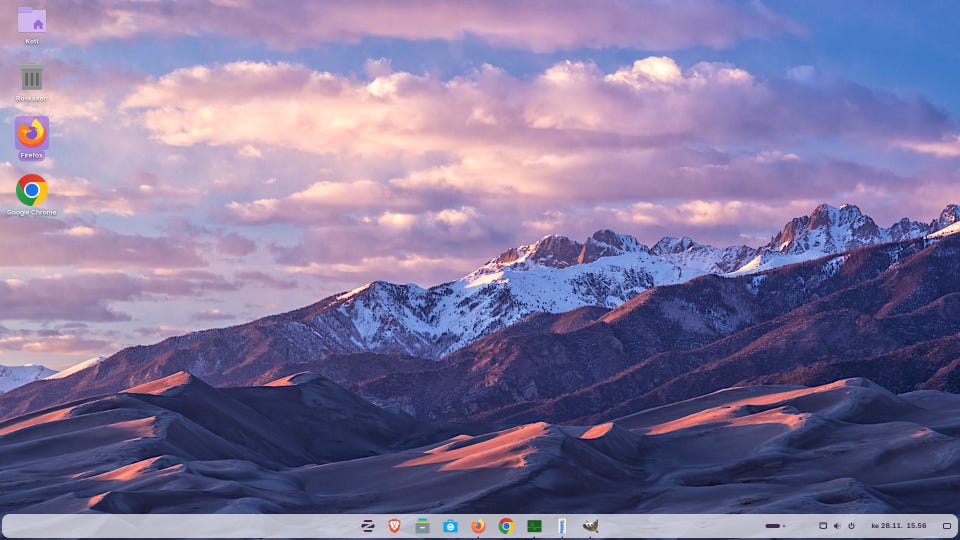Click the workspace indicator pill in taskbar
This screenshot has height=540, width=960.
pyautogui.click(x=775, y=526)
